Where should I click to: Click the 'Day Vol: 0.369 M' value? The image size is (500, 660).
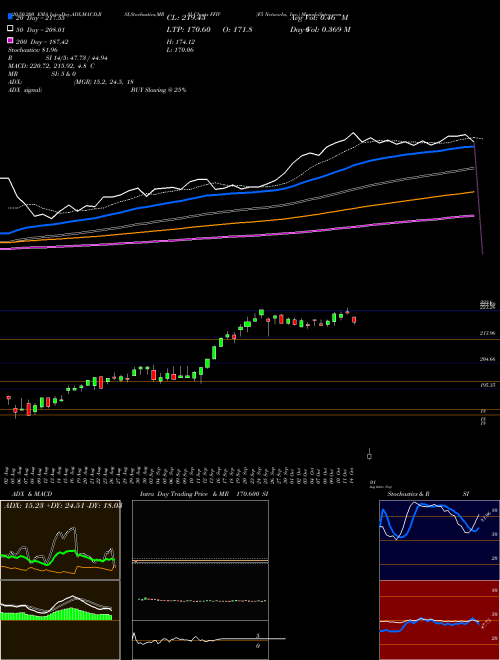(x=320, y=30)
